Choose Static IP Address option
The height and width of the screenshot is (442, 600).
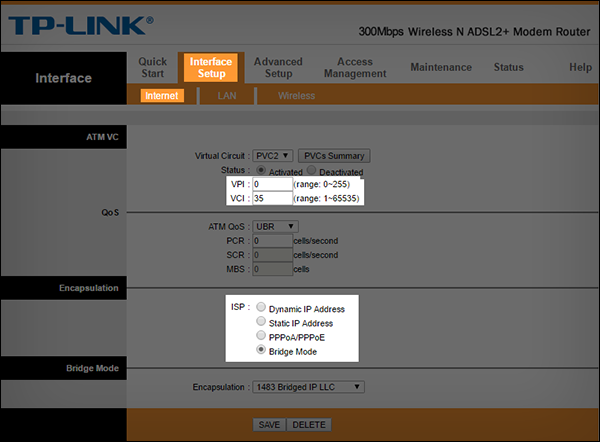[261, 321]
